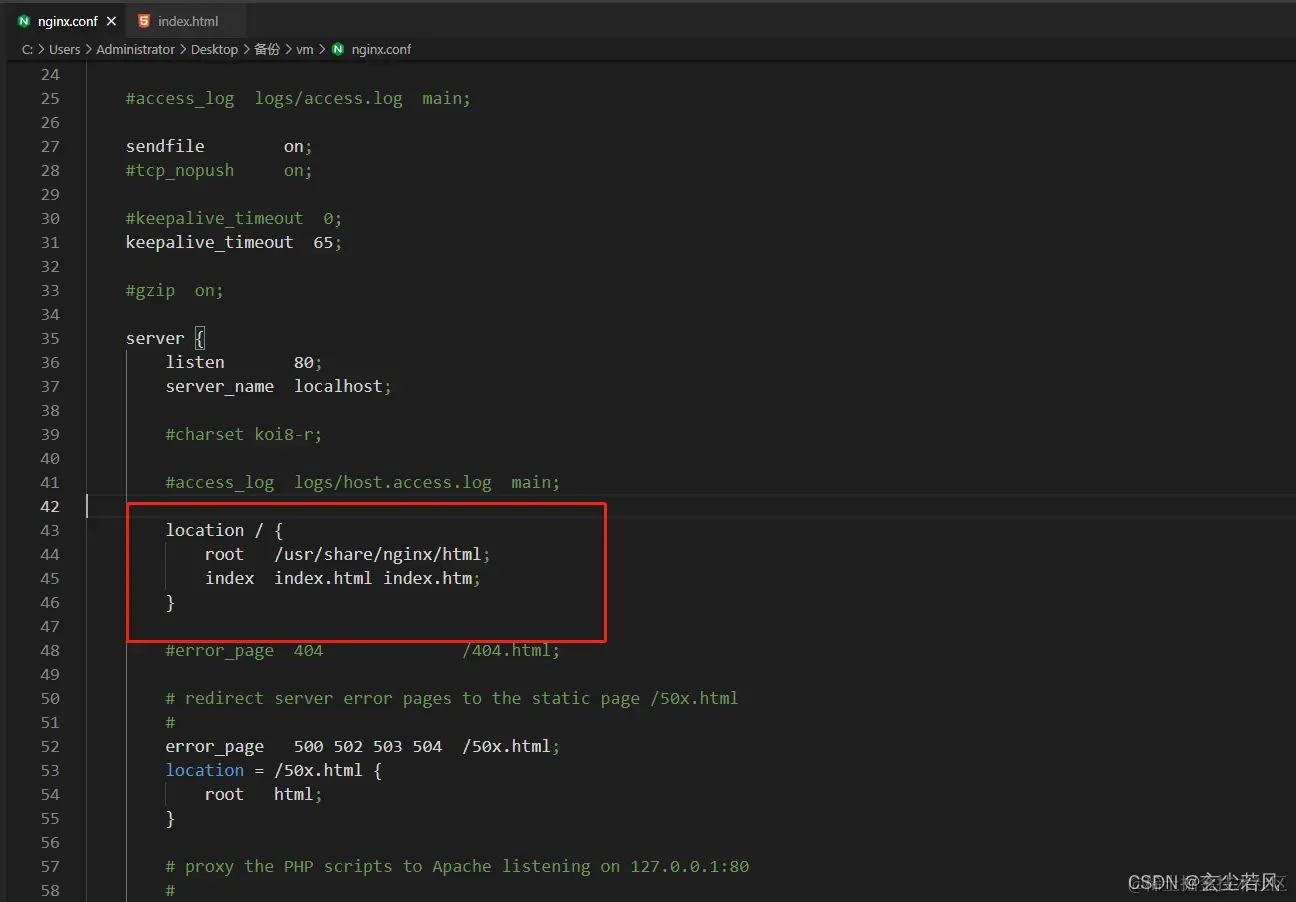Screen dimensions: 1296x902
Task: Click 'server_name' on line 37
Action: coord(220,386)
